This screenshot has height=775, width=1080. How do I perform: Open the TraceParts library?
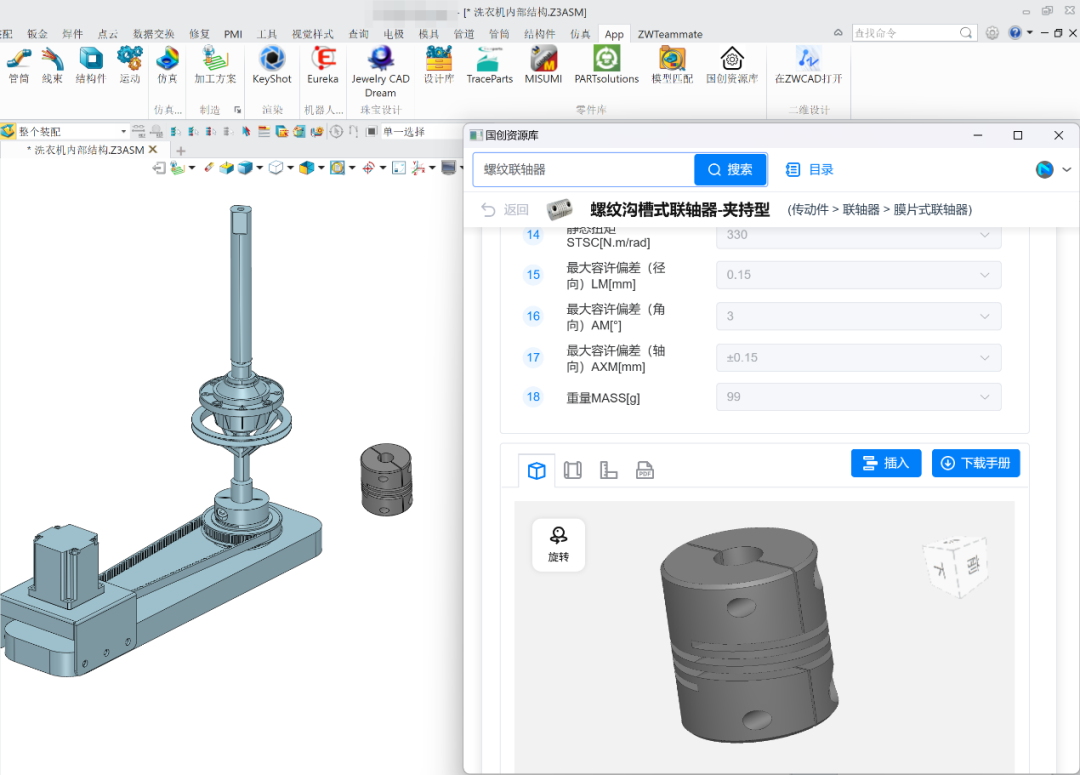point(489,66)
